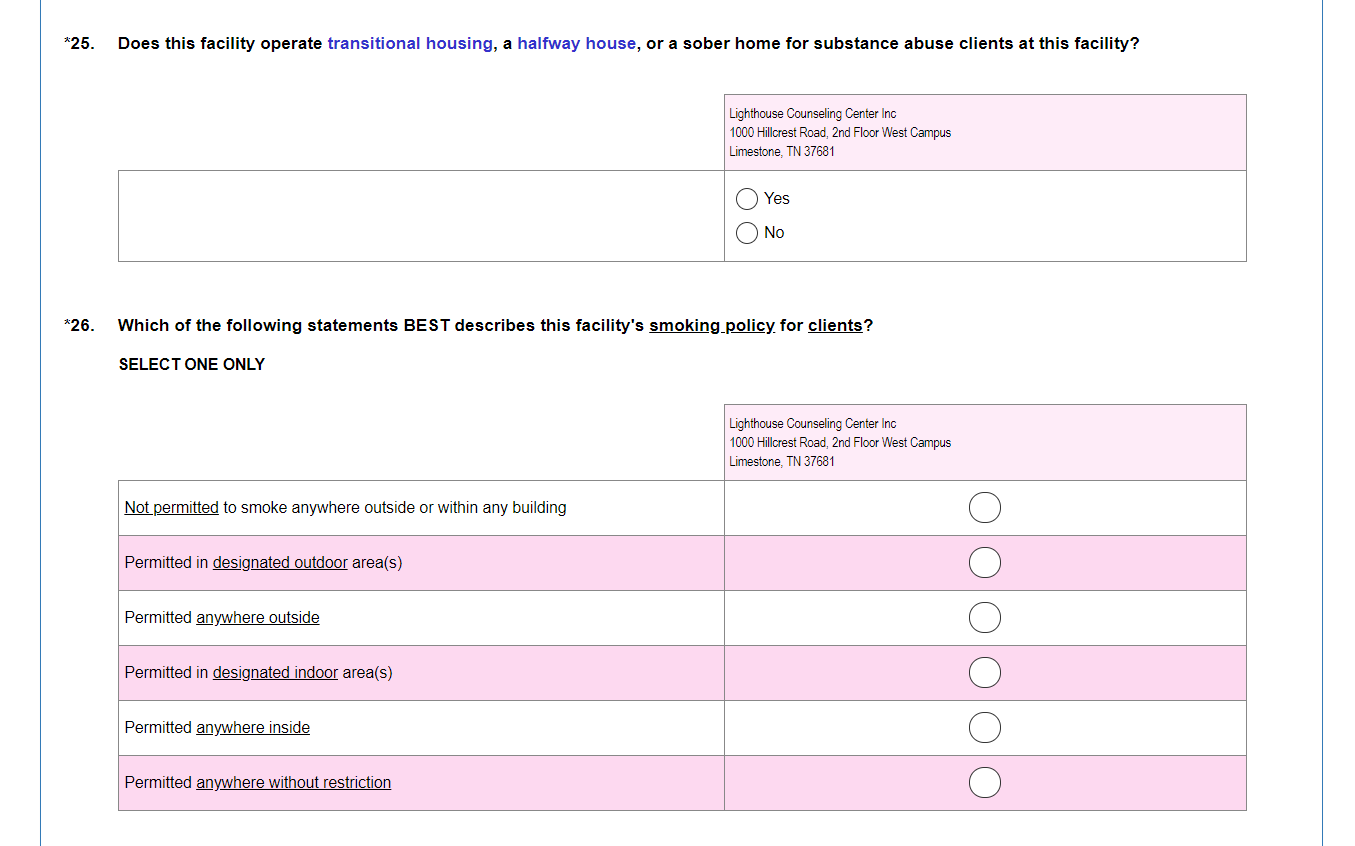Click the anywhere outside underlined text
The image size is (1355, 846).
point(257,618)
